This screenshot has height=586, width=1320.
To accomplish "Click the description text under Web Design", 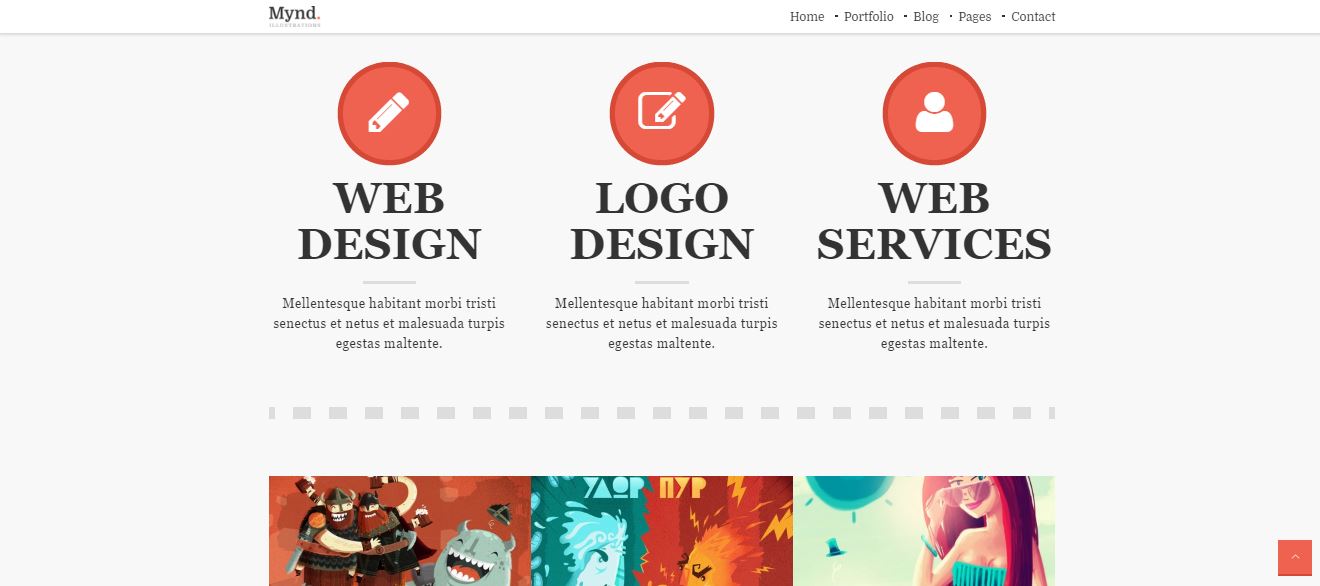I will (389, 323).
